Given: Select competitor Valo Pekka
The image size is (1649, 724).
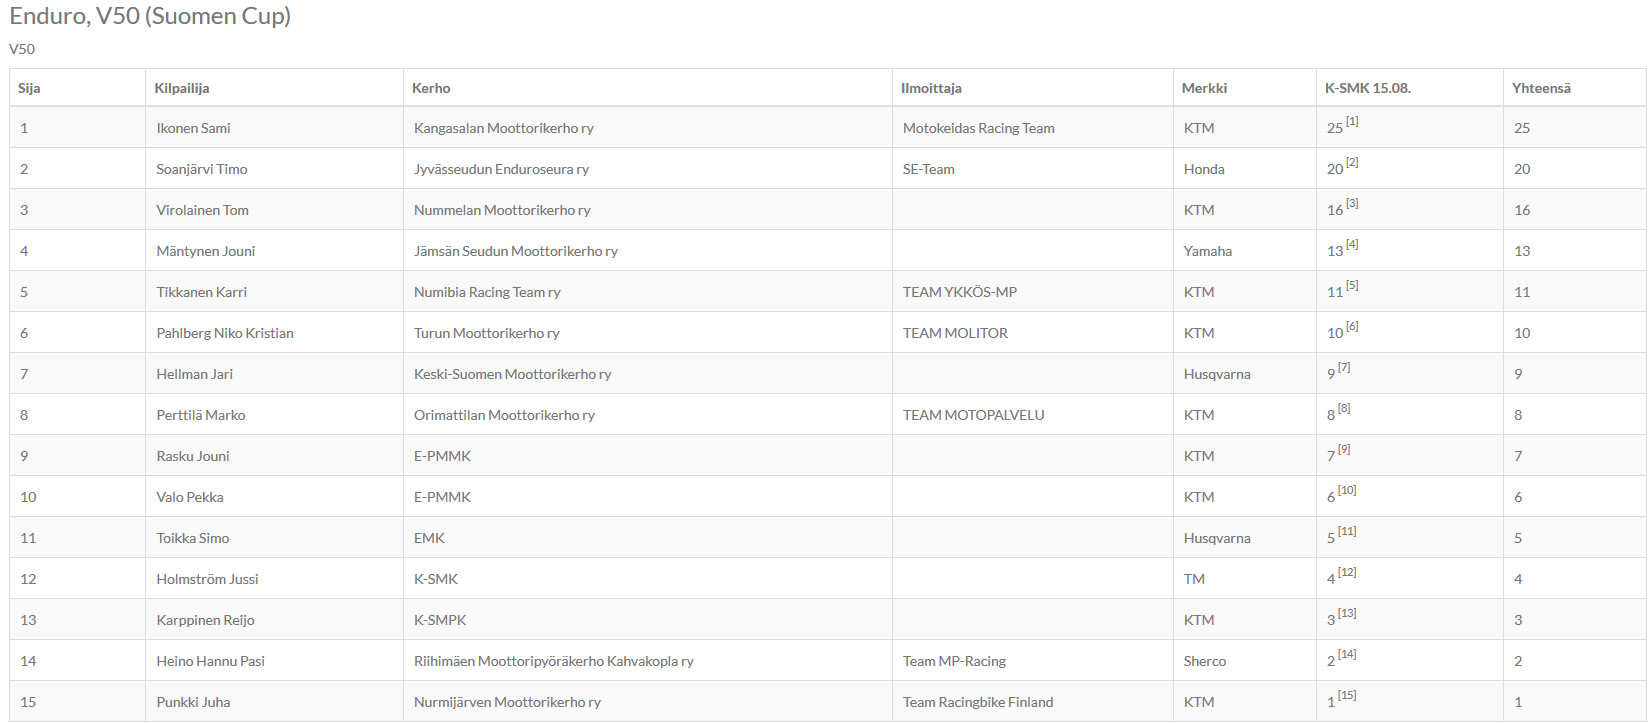Looking at the screenshot, I should pyautogui.click(x=190, y=497).
